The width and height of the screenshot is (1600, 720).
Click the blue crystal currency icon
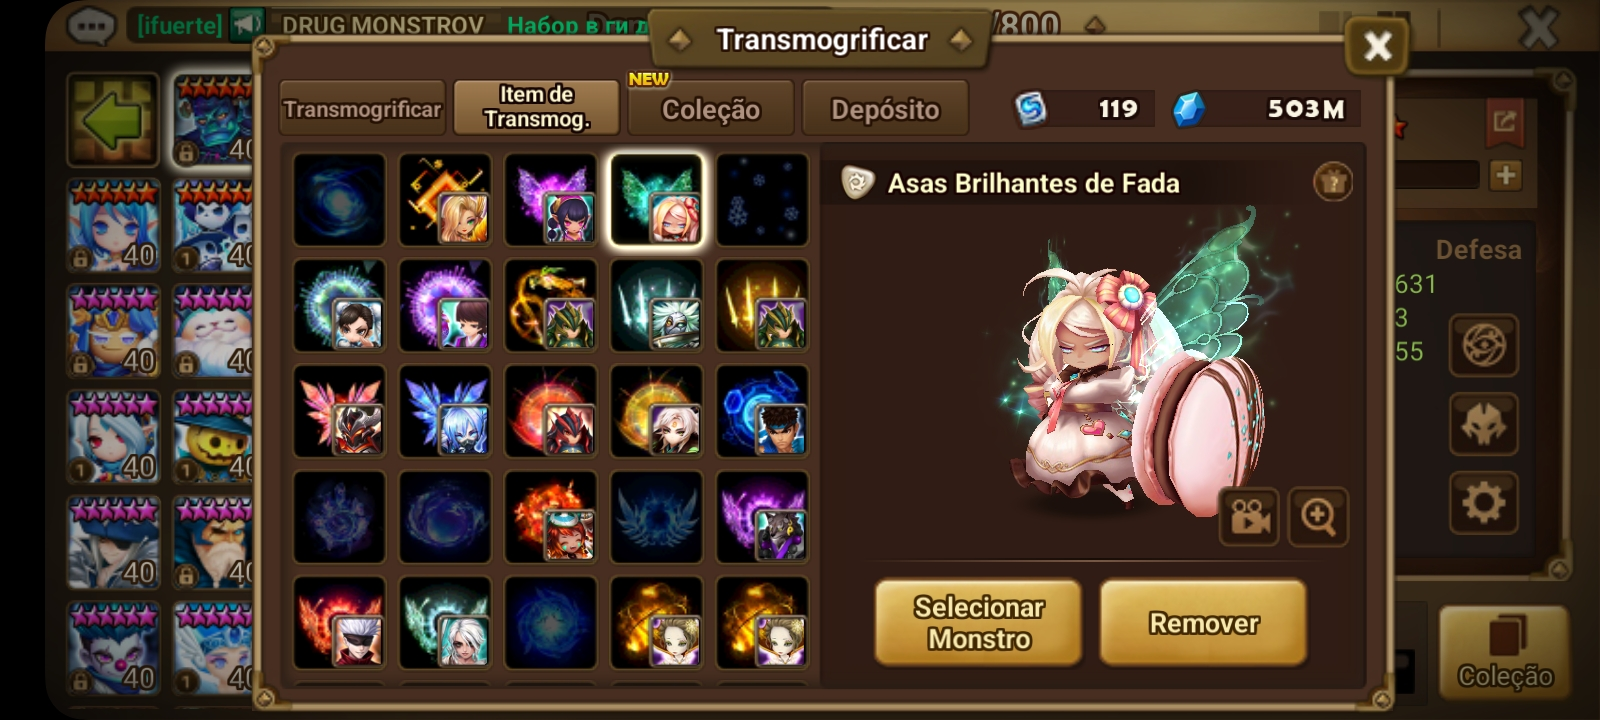click(1189, 109)
